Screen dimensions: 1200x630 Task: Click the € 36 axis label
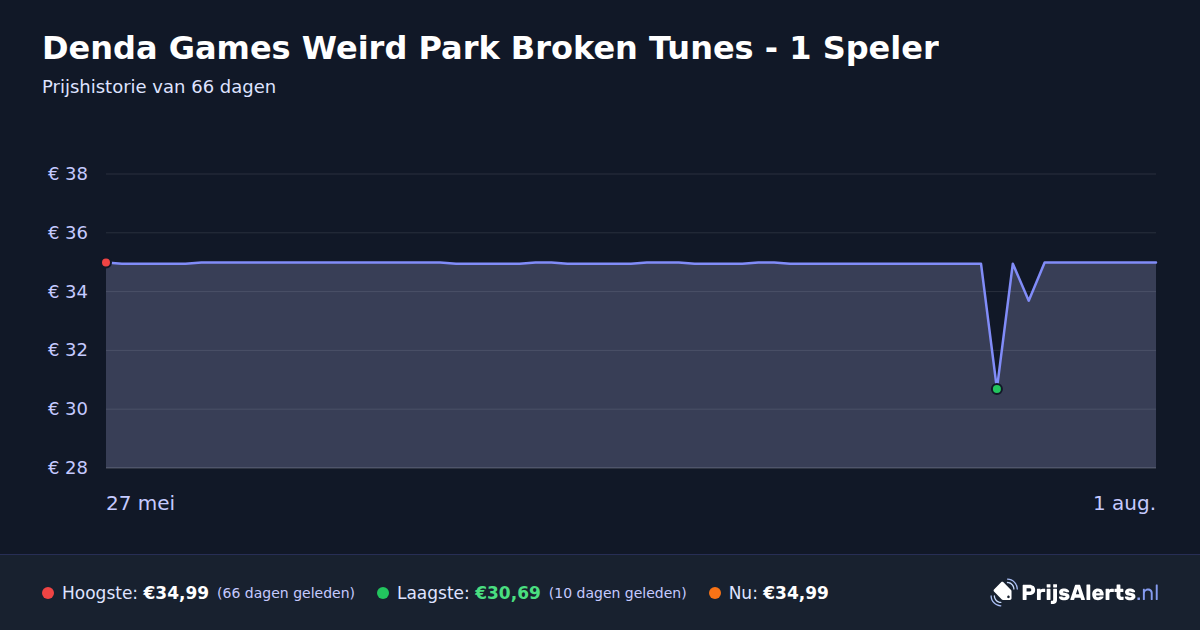(x=68, y=233)
